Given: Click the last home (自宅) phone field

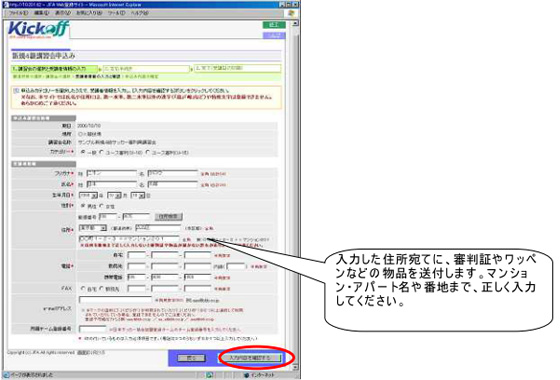Looking at the screenshot, I should [x=198, y=255].
